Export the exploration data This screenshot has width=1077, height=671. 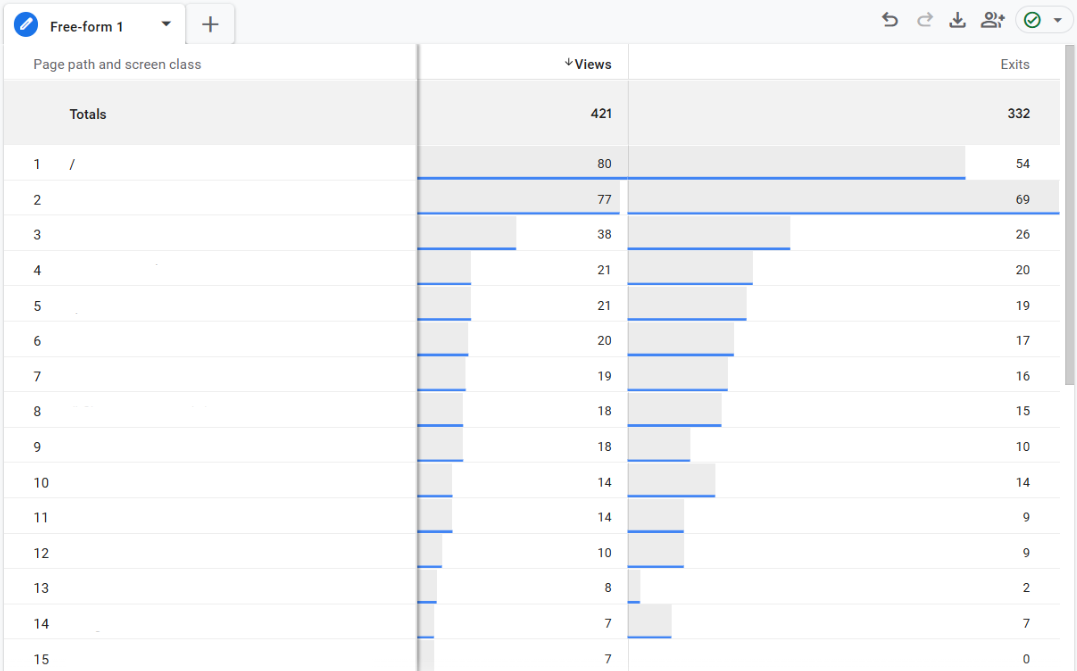point(957,19)
